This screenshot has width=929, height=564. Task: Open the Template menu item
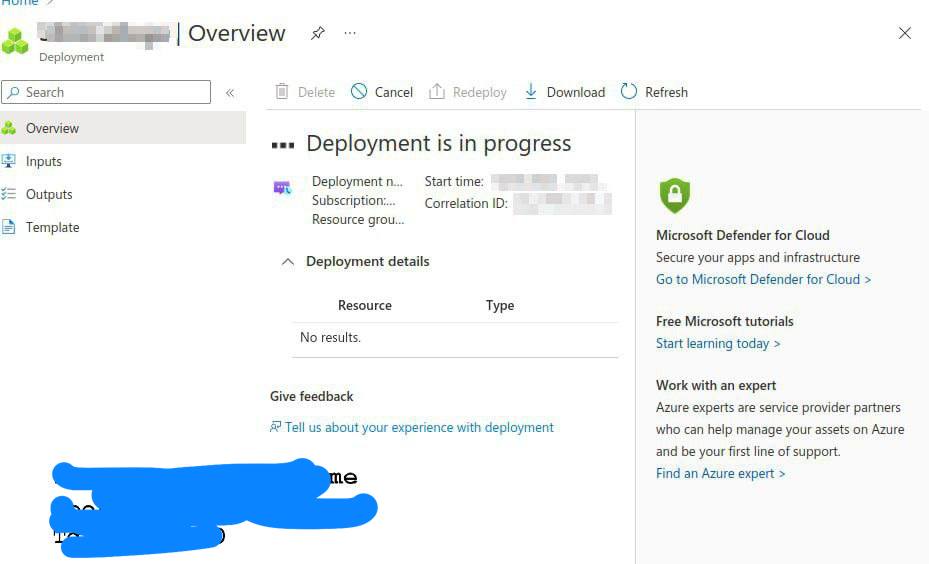(52, 227)
